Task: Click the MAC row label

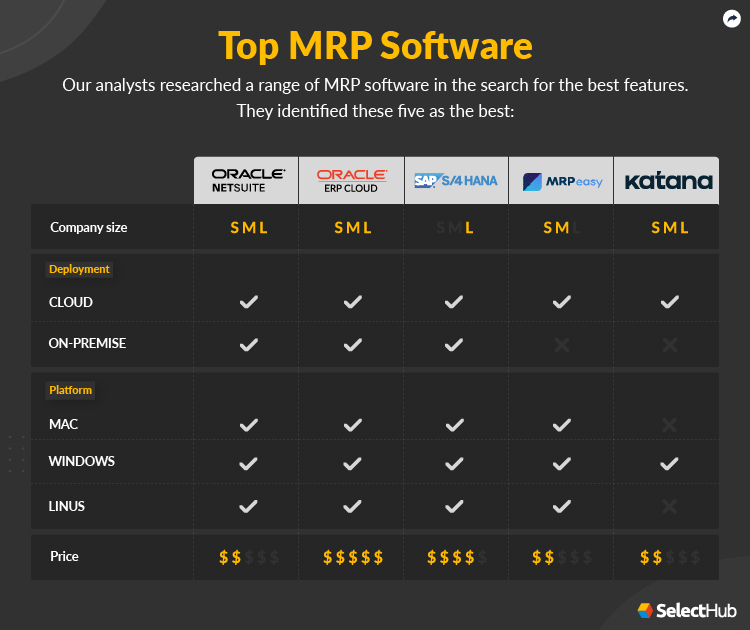Action: (63, 424)
